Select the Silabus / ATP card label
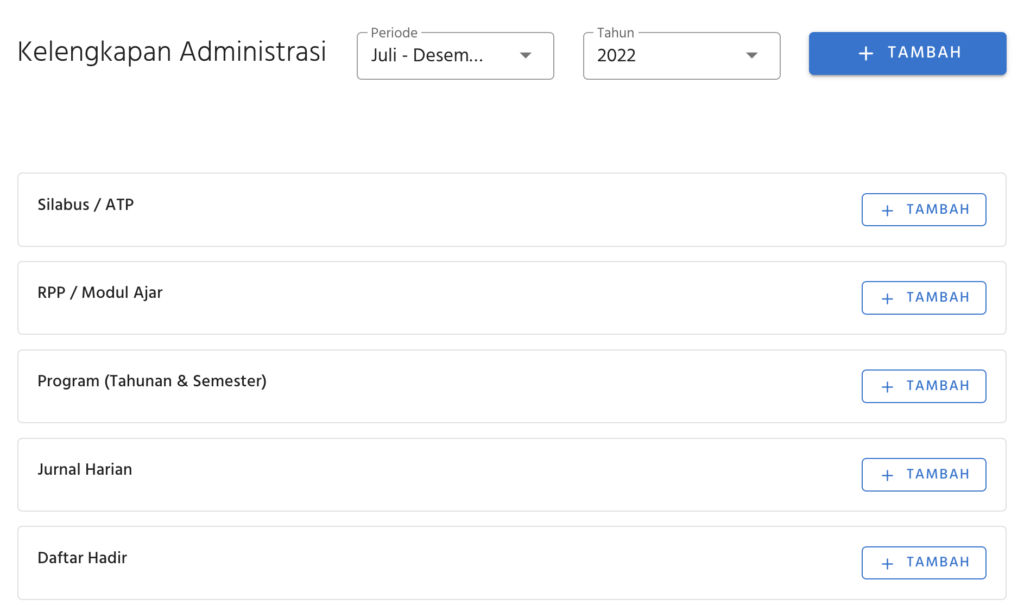Image resolution: width=1024 pixels, height=612 pixels. tap(86, 205)
